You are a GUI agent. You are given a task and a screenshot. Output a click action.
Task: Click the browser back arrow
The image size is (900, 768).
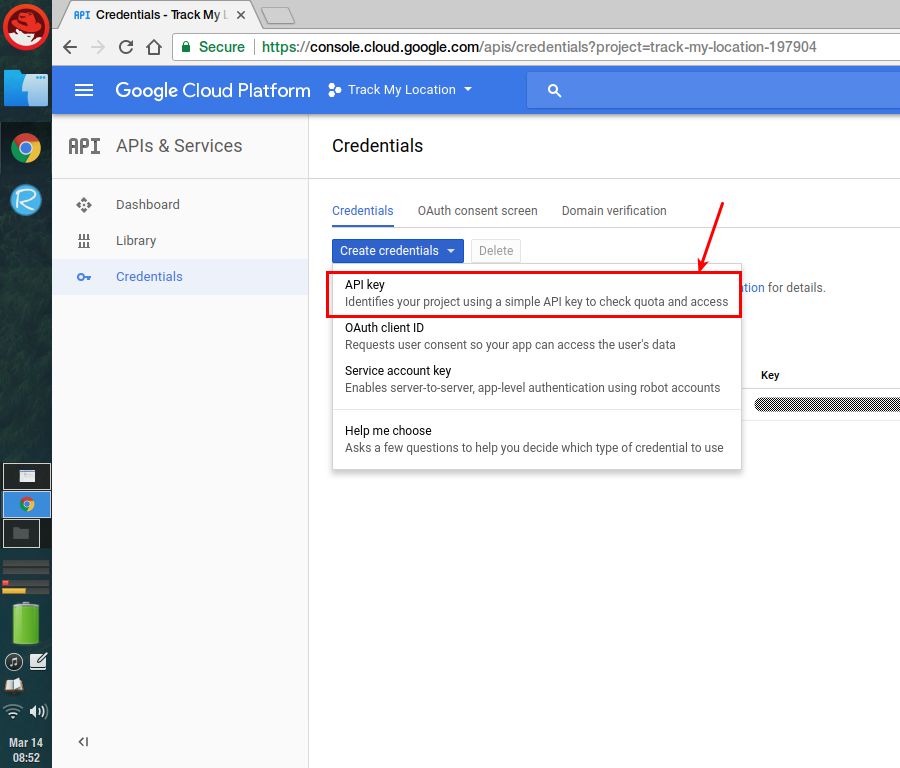click(70, 47)
